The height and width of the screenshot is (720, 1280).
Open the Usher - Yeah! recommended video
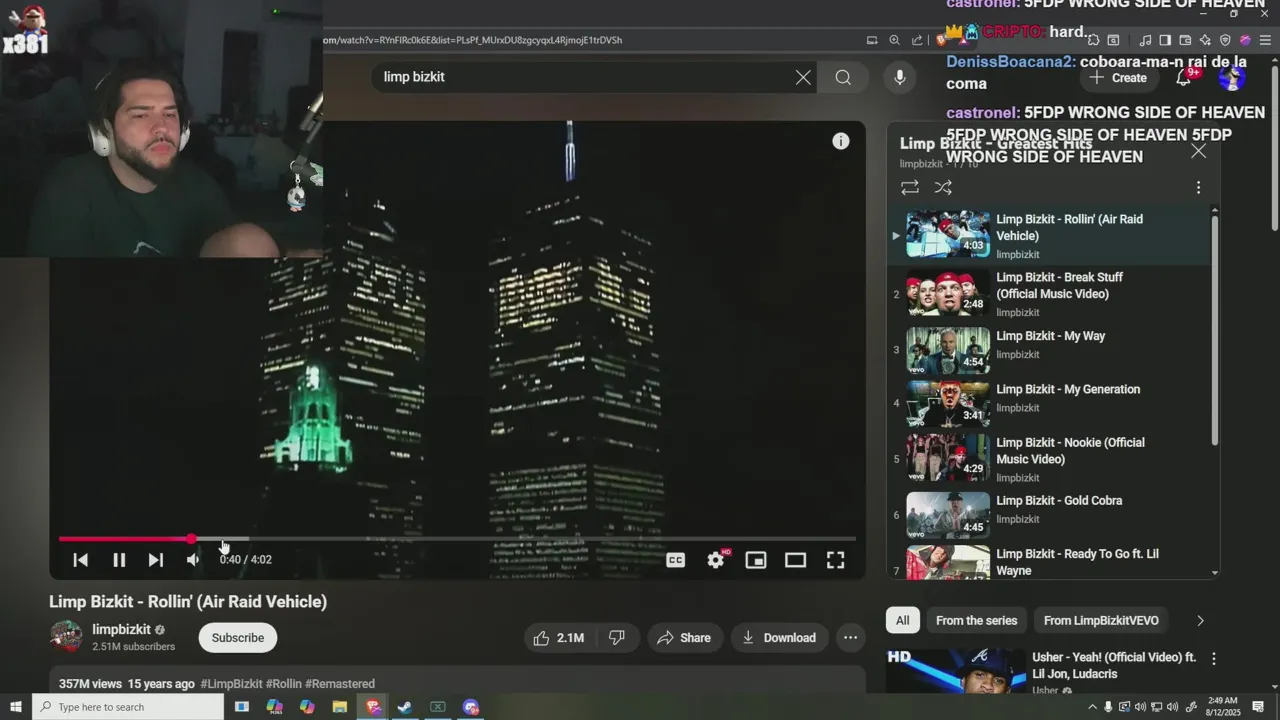point(1114,666)
